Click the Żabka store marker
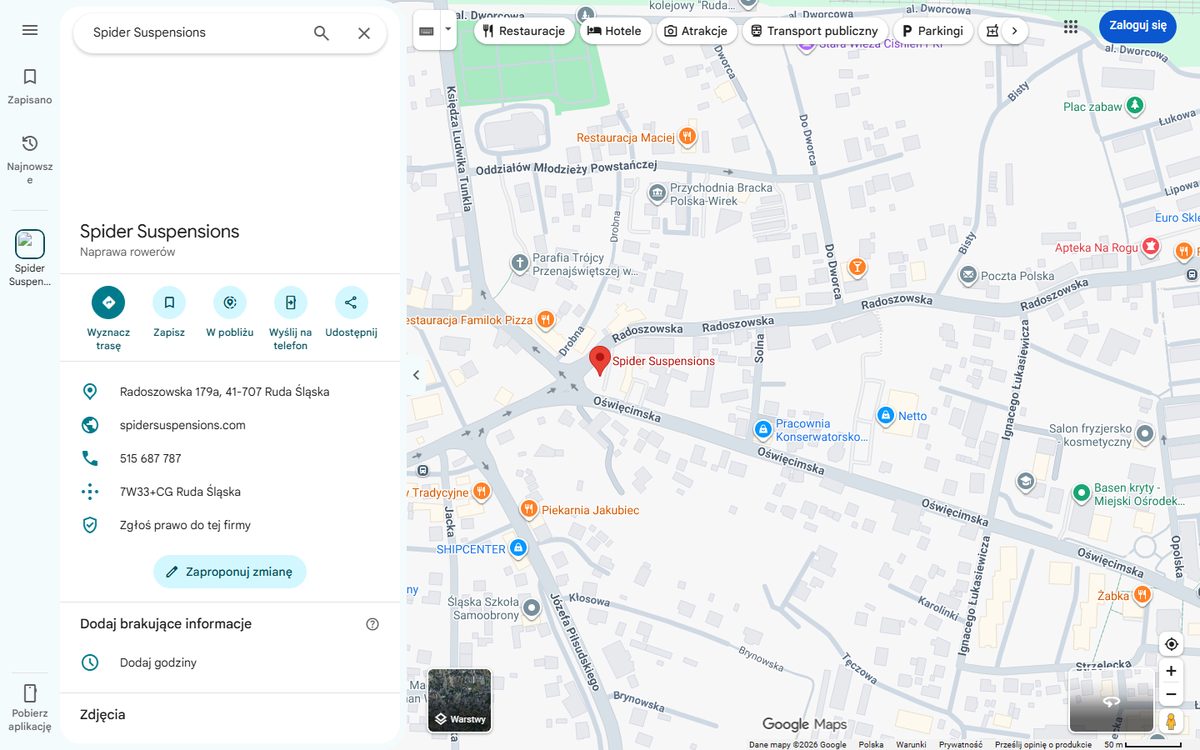Viewport: 1200px width, 750px height. [x=1142, y=594]
